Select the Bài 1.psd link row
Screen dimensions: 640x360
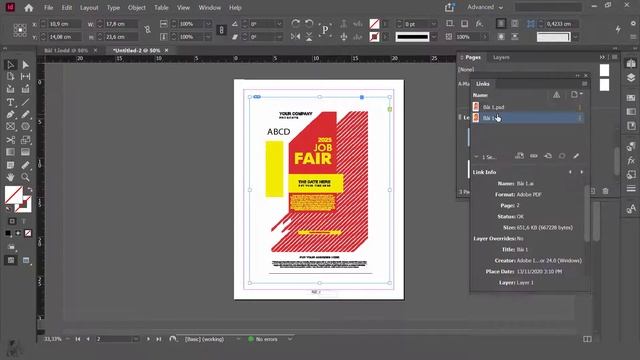tap(527, 107)
